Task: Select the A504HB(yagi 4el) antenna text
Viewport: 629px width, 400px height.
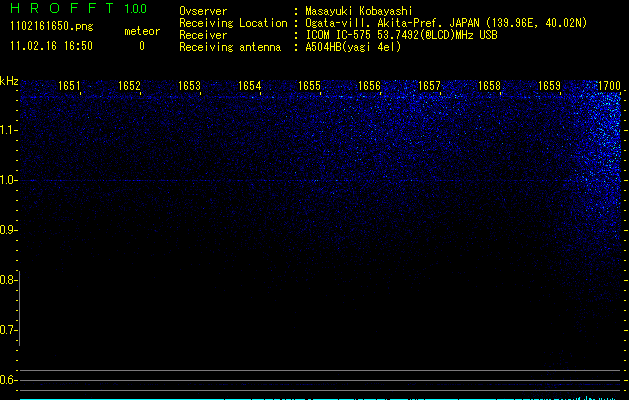Action: click(x=353, y=47)
